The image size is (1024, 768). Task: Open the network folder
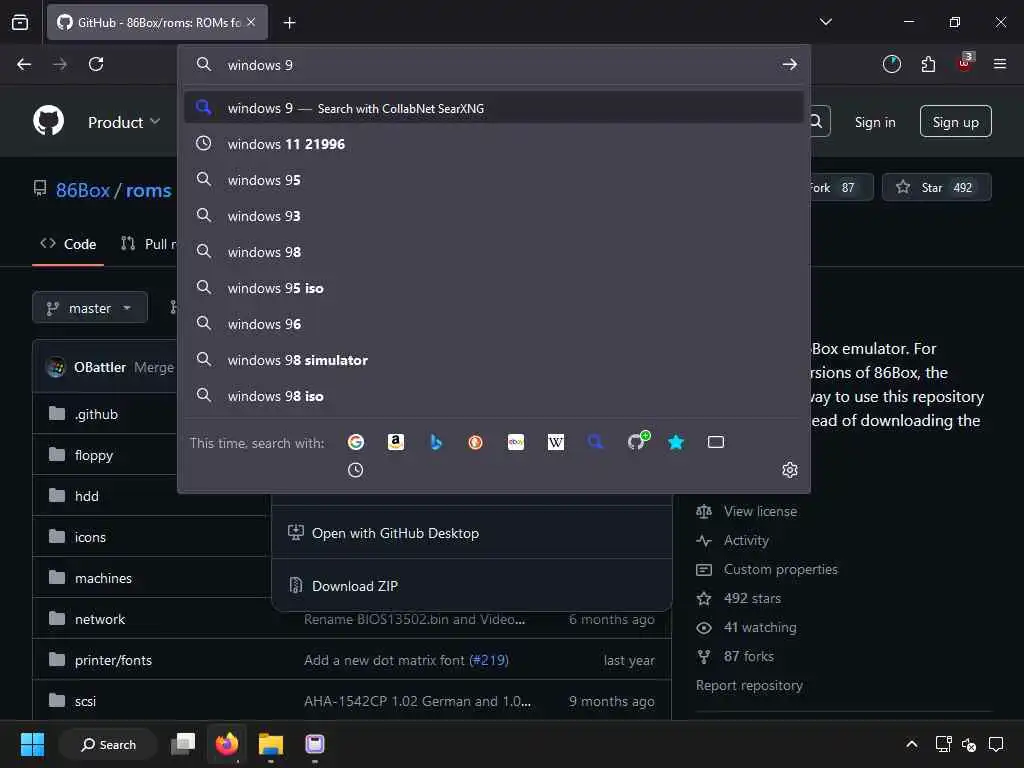pyautogui.click(x=99, y=619)
